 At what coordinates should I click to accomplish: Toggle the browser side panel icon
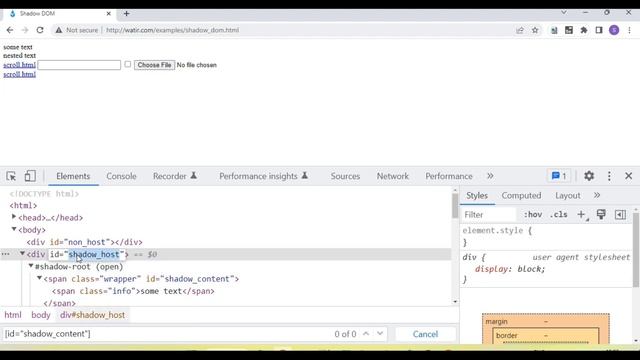[599, 30]
